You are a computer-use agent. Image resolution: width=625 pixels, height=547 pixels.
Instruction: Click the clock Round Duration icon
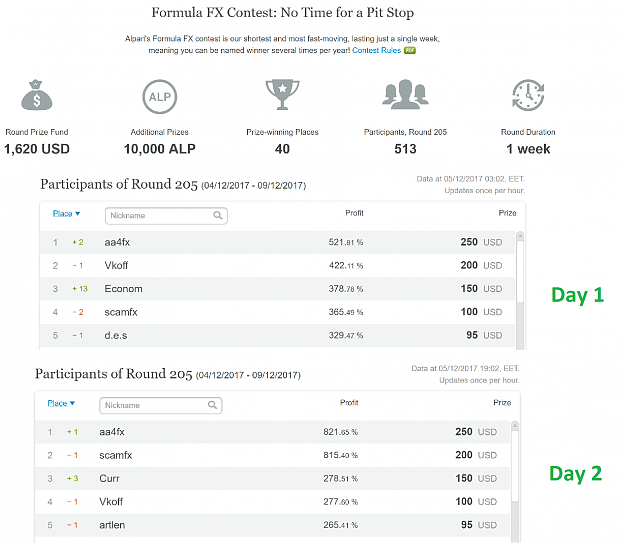pos(528,95)
